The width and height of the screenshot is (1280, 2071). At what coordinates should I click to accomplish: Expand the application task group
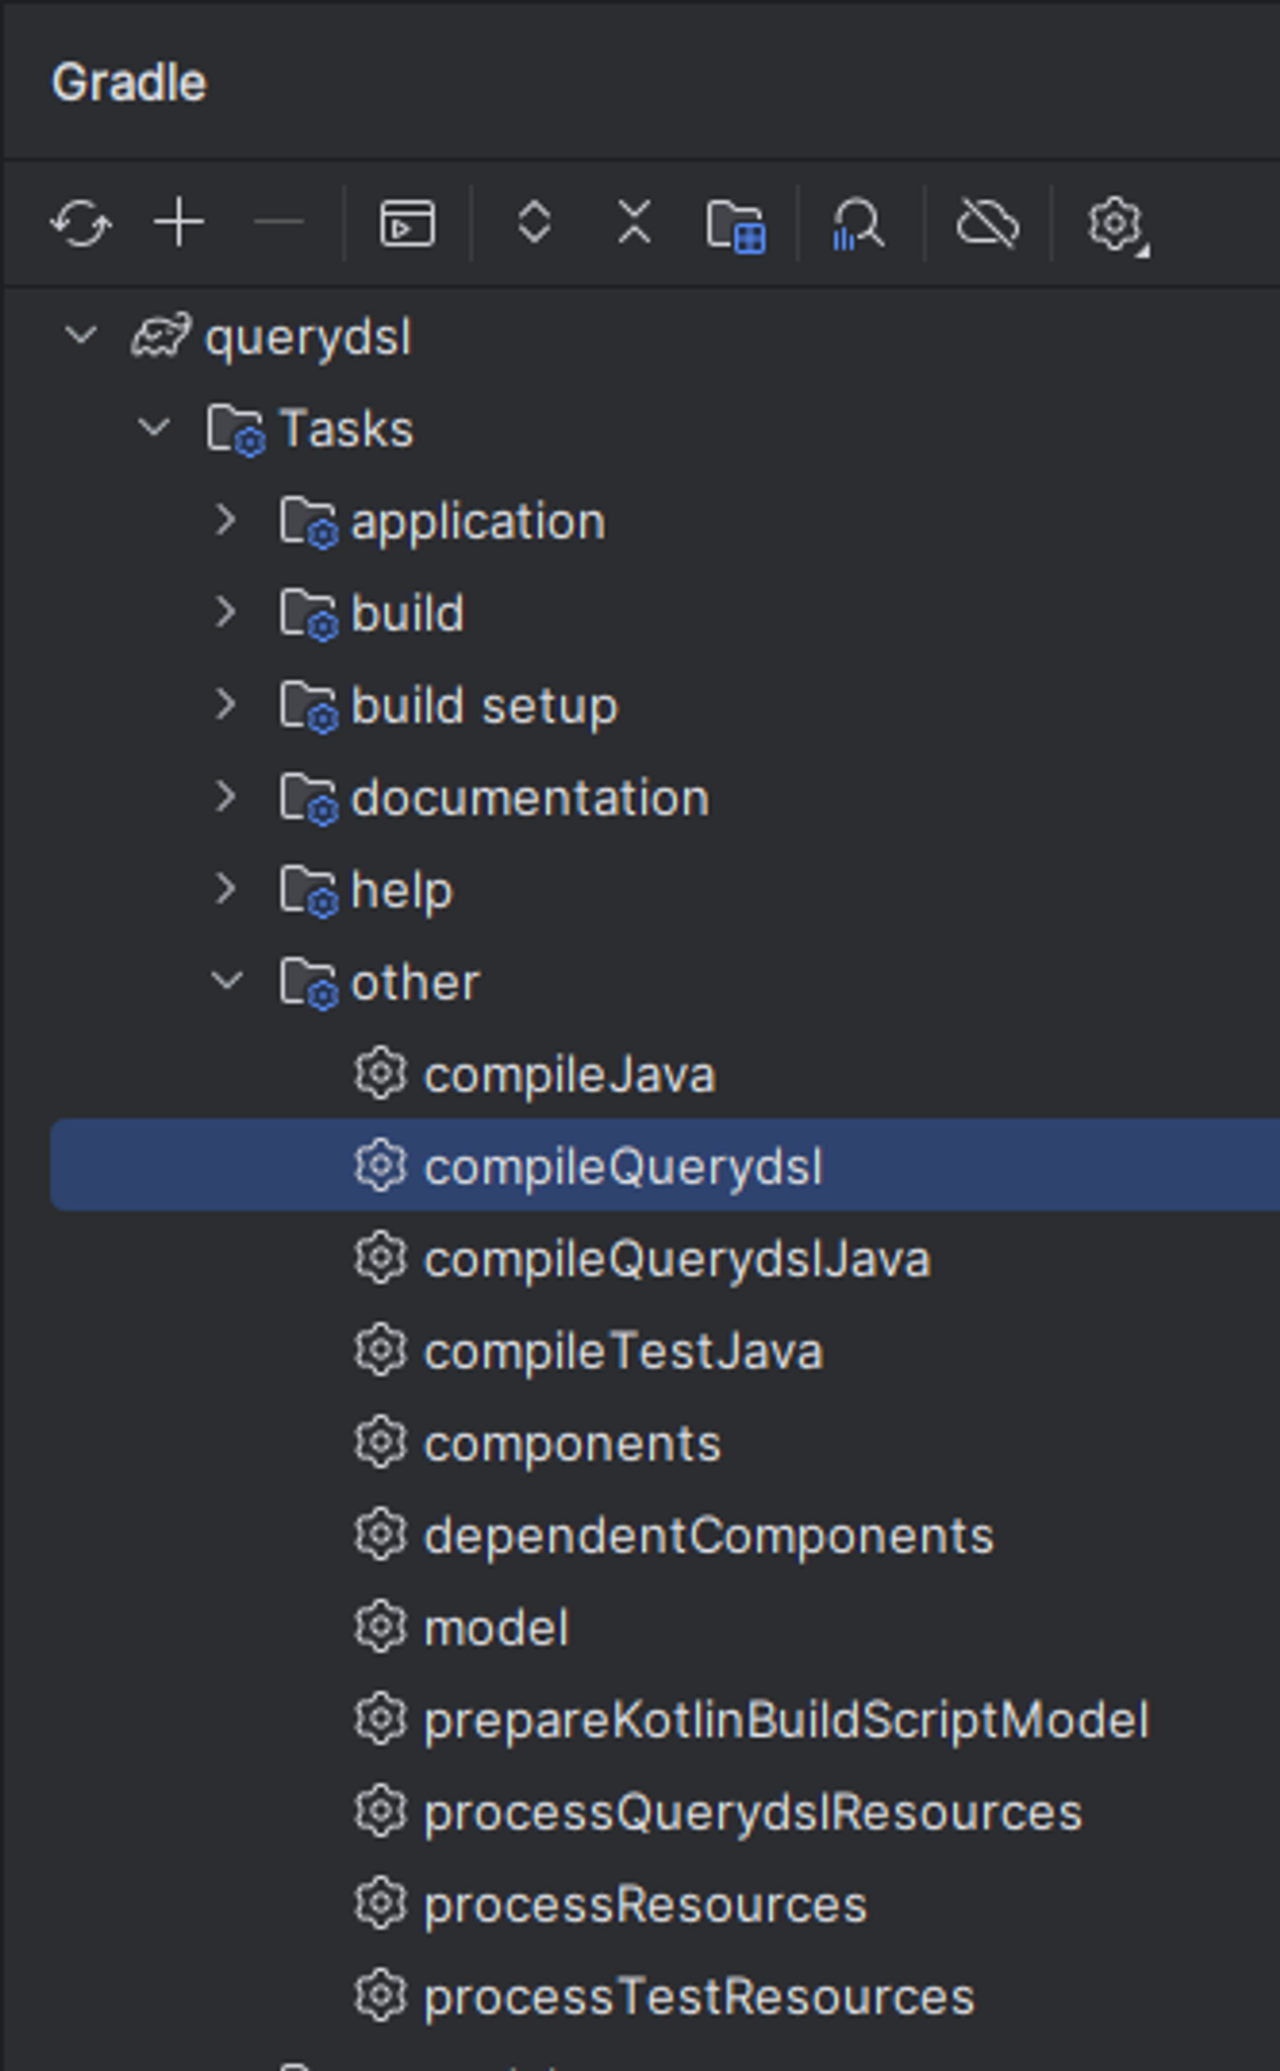pos(226,520)
